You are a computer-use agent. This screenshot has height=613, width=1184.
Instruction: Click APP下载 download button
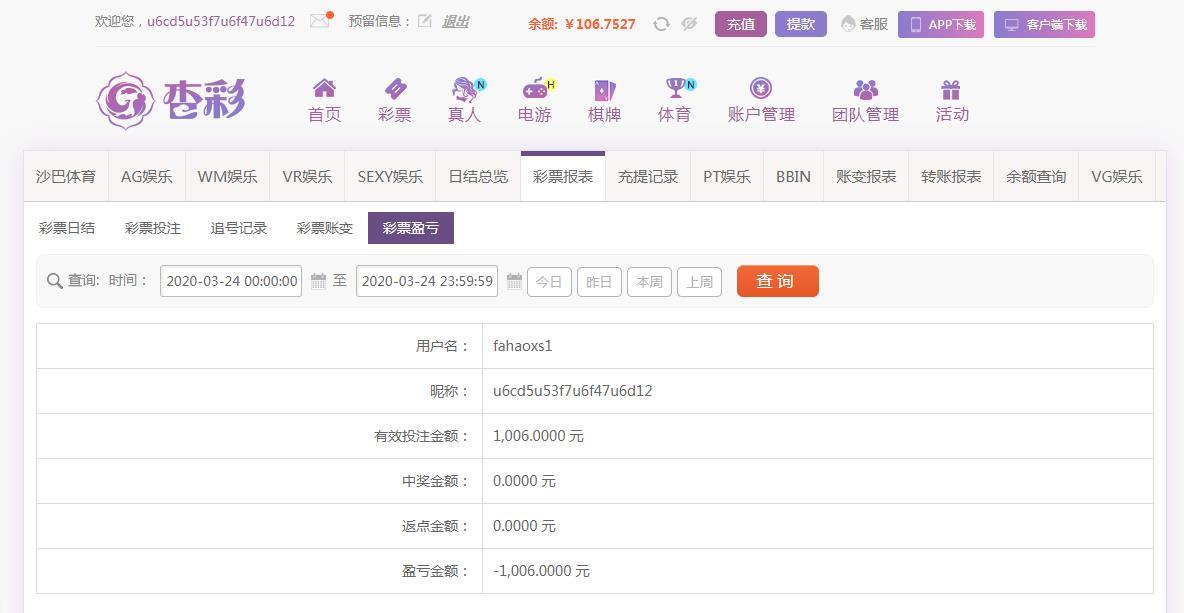941,24
